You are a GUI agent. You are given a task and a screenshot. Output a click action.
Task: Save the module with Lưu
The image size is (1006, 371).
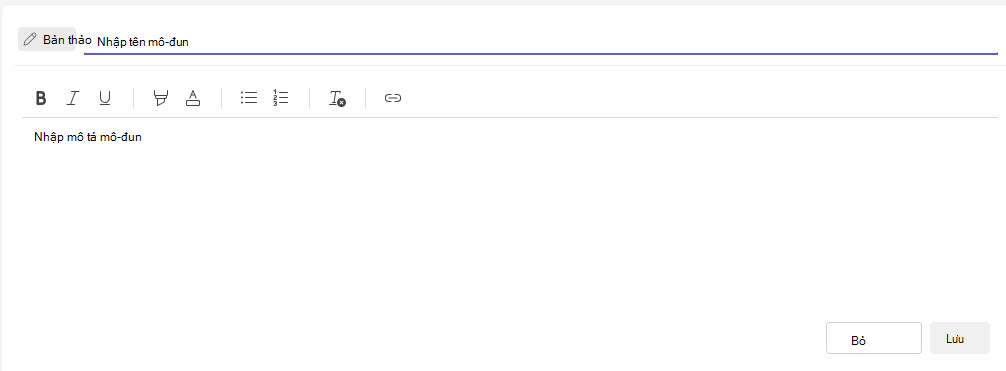point(960,338)
